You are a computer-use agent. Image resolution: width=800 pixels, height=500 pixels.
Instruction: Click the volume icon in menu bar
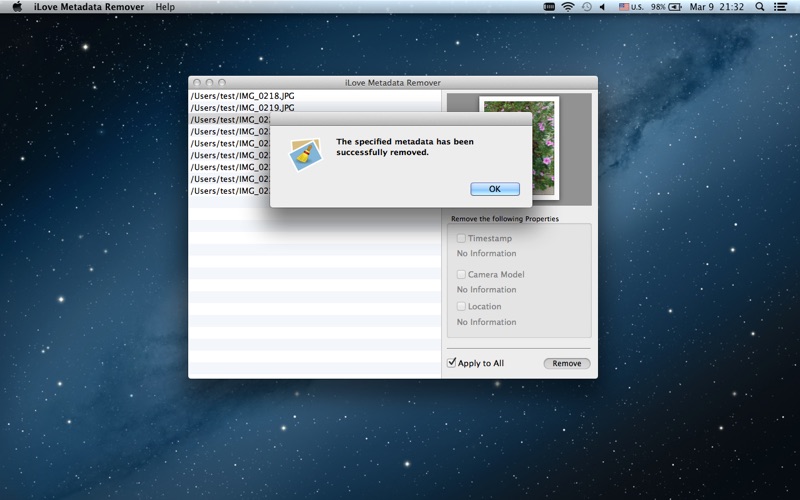pos(603,7)
